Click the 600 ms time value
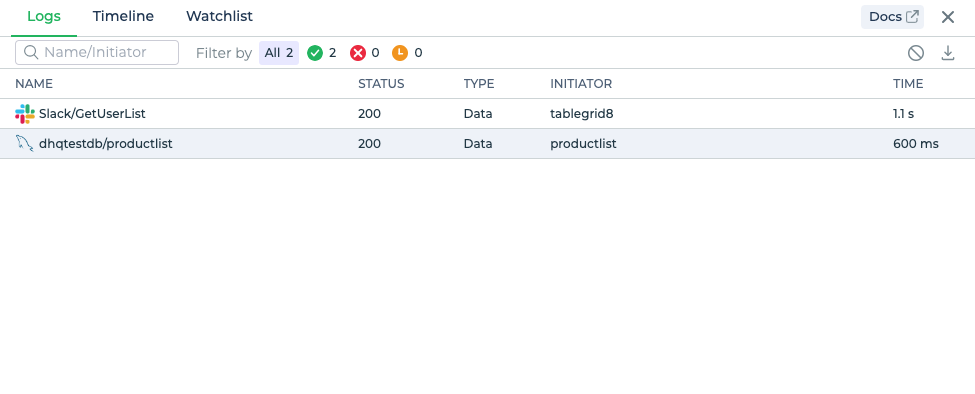975x394 pixels. coord(916,144)
